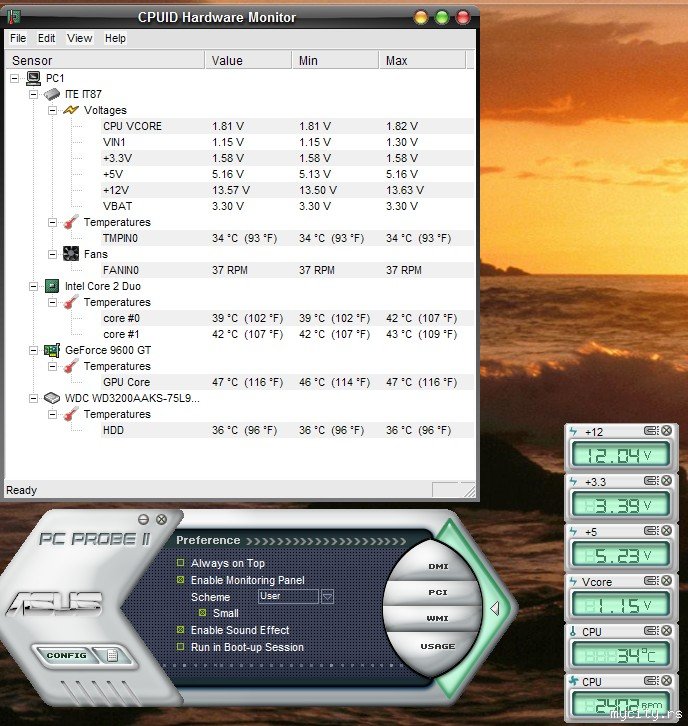
Task: Check Run in Boot-up Session option
Action: 181,647
